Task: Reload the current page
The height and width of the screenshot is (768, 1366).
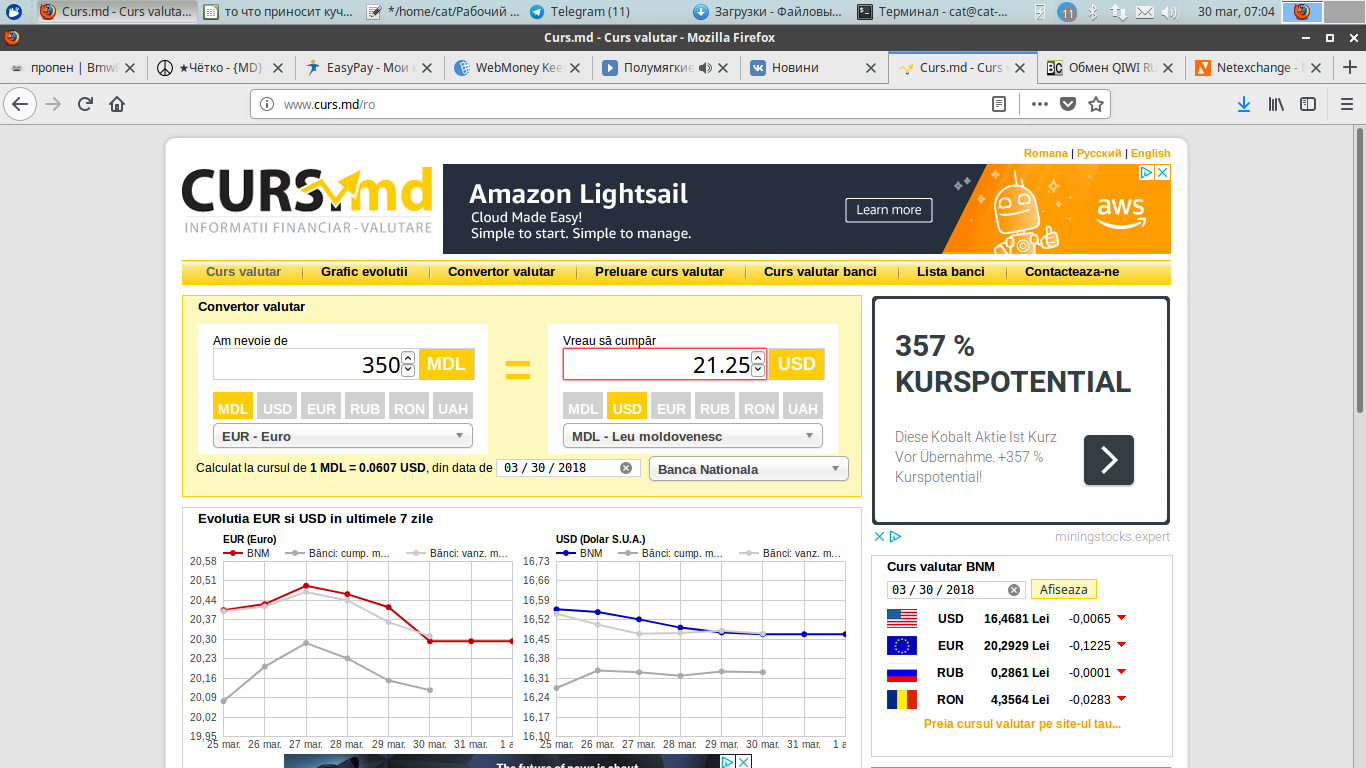Action: point(86,104)
